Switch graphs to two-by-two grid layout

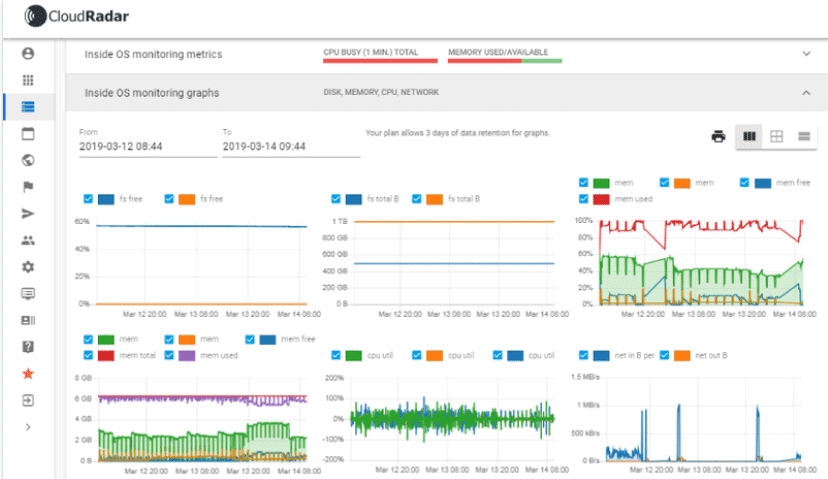click(776, 136)
